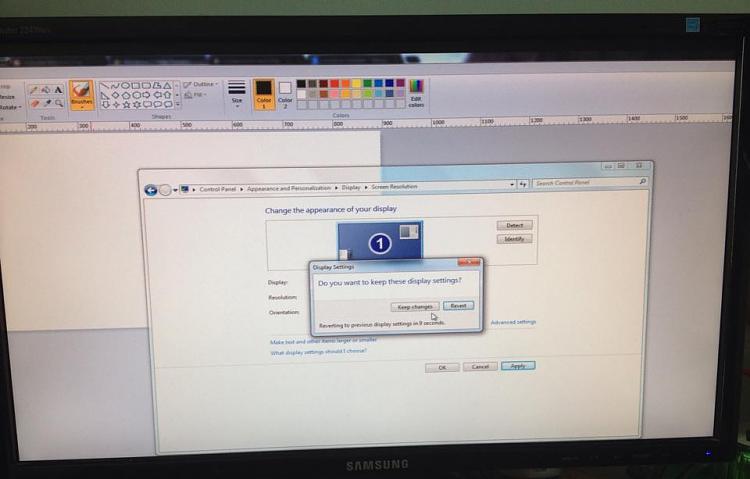Choose the Six-point star shape

click(137, 104)
